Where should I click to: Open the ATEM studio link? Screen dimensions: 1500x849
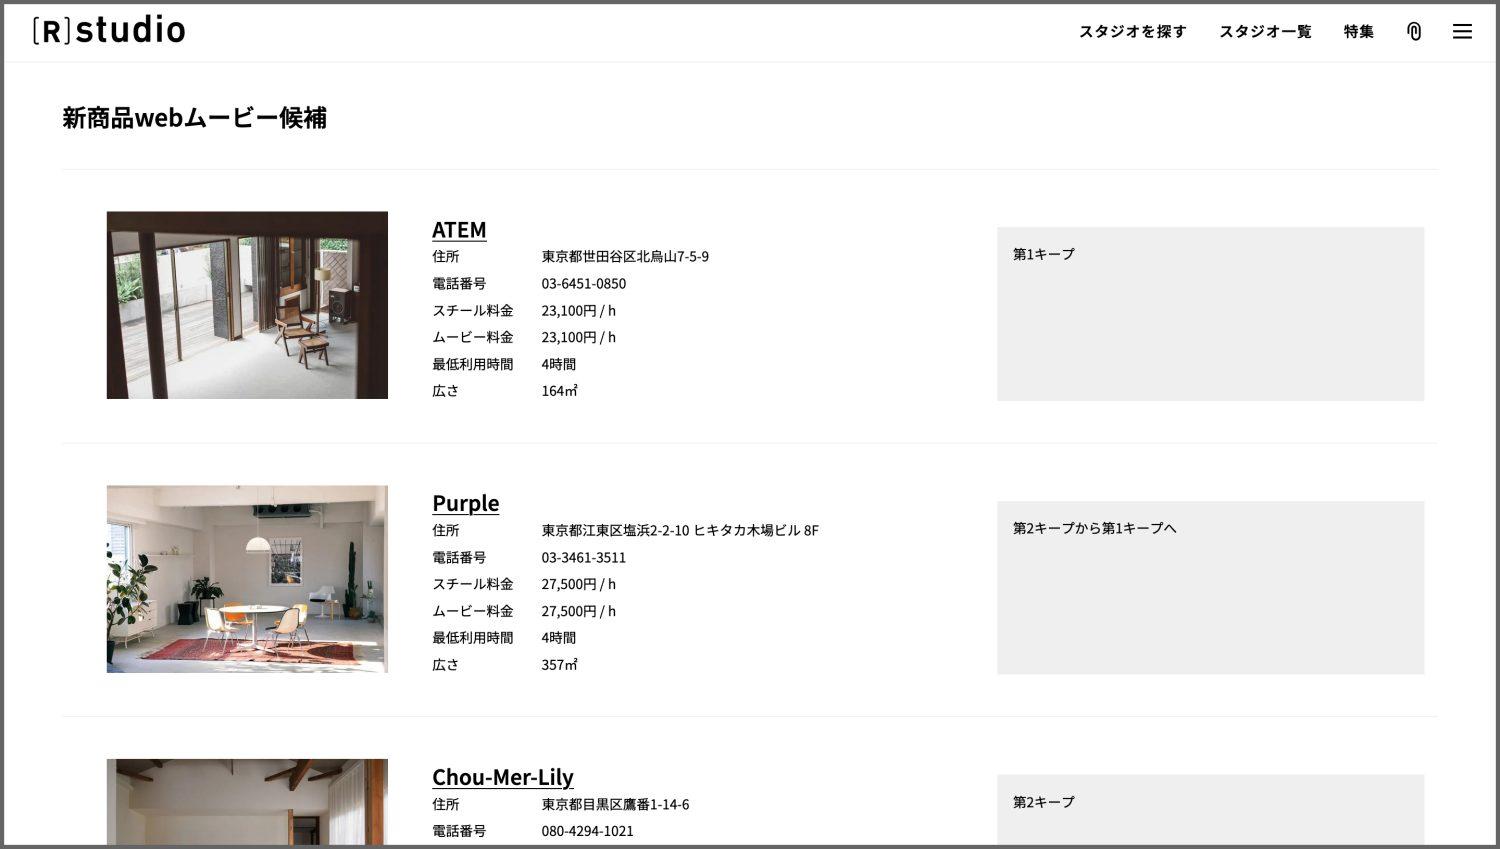(x=459, y=230)
